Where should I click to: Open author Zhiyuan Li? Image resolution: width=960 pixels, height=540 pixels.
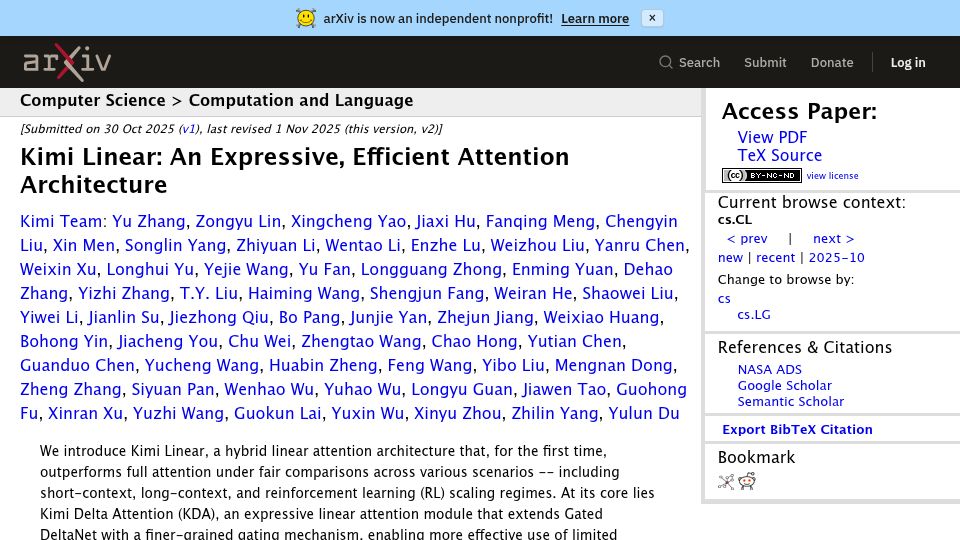[x=276, y=245]
